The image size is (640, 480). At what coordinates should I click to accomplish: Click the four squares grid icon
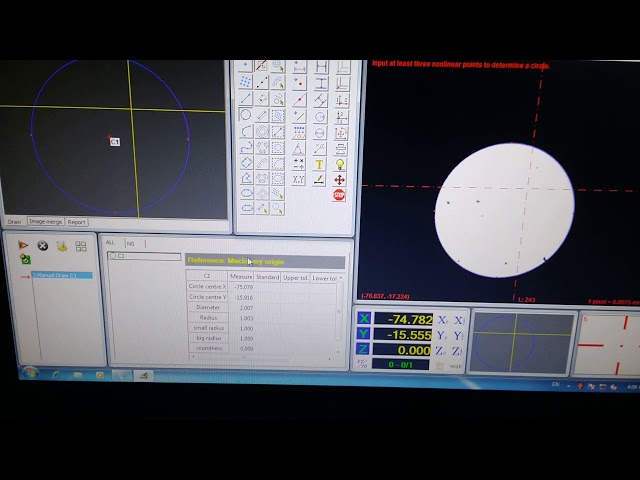coord(81,246)
